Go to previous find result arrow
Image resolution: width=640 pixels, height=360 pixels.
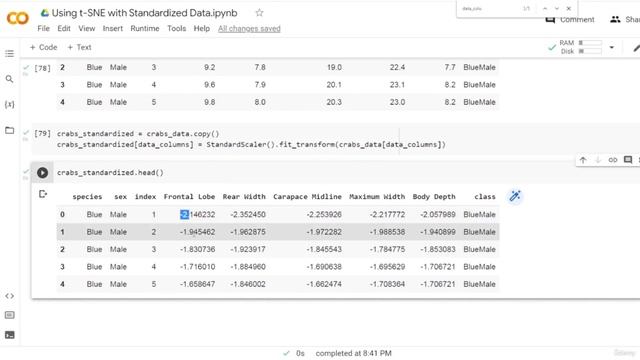pyautogui.click(x=545, y=9)
